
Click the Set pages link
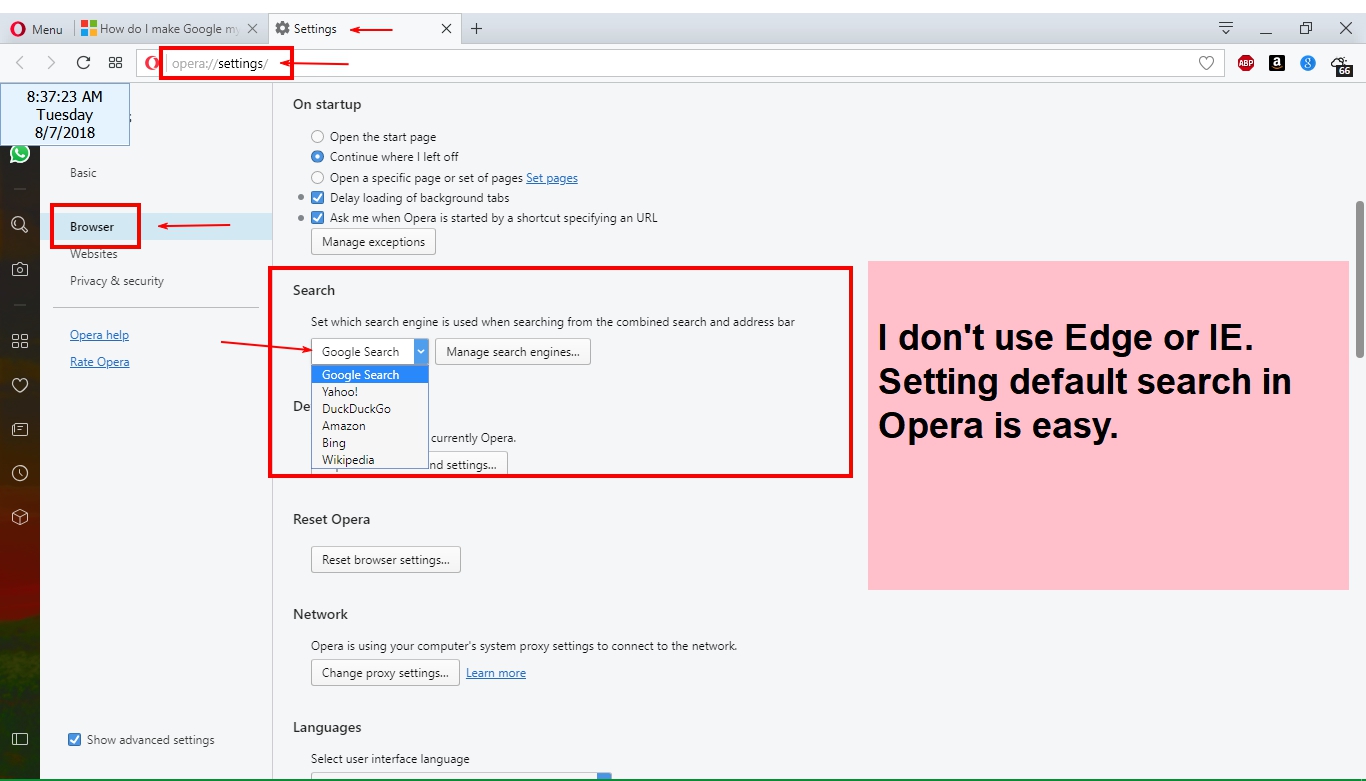(552, 178)
